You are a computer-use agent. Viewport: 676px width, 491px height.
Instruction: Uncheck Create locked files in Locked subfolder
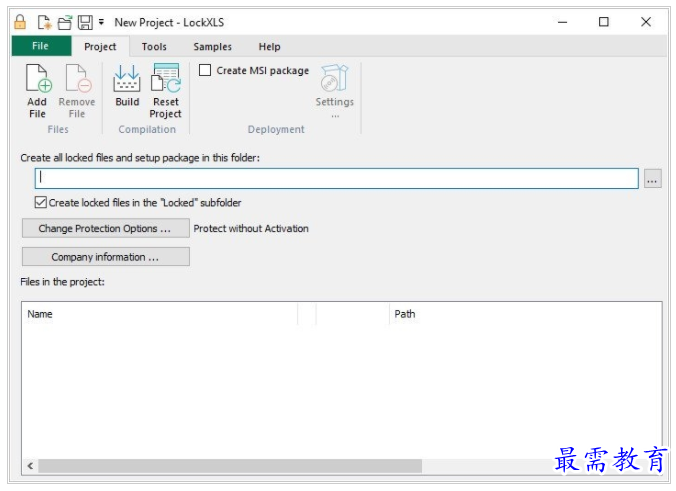41,202
